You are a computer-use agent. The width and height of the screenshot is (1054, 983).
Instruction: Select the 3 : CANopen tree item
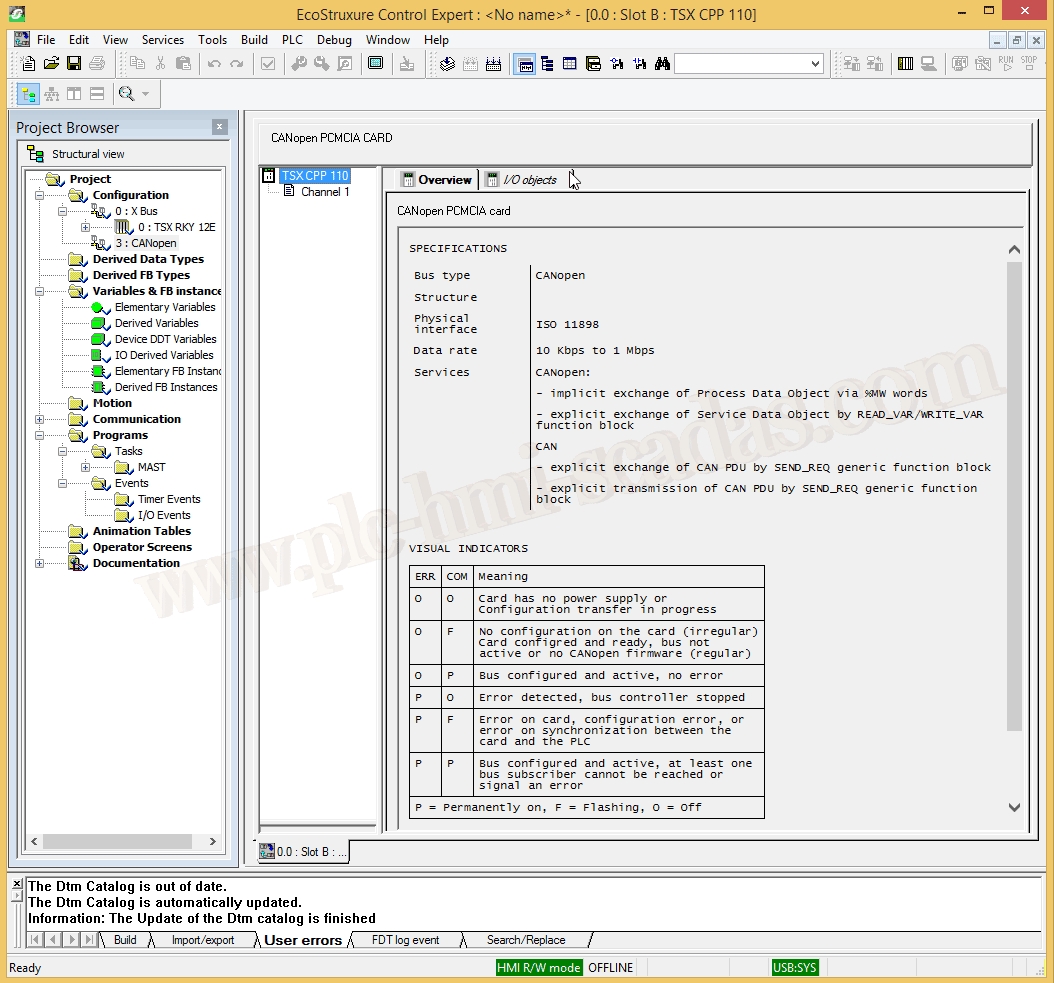click(145, 243)
